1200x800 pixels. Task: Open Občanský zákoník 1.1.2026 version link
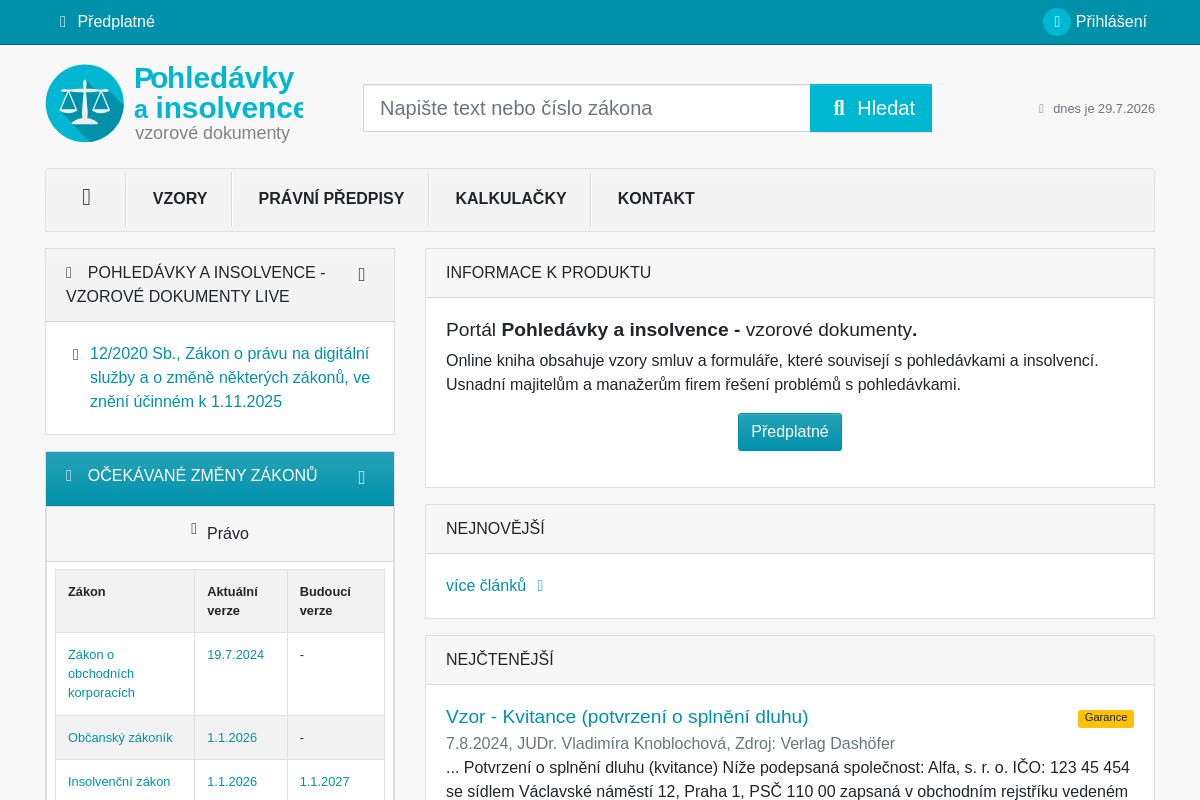(x=232, y=738)
